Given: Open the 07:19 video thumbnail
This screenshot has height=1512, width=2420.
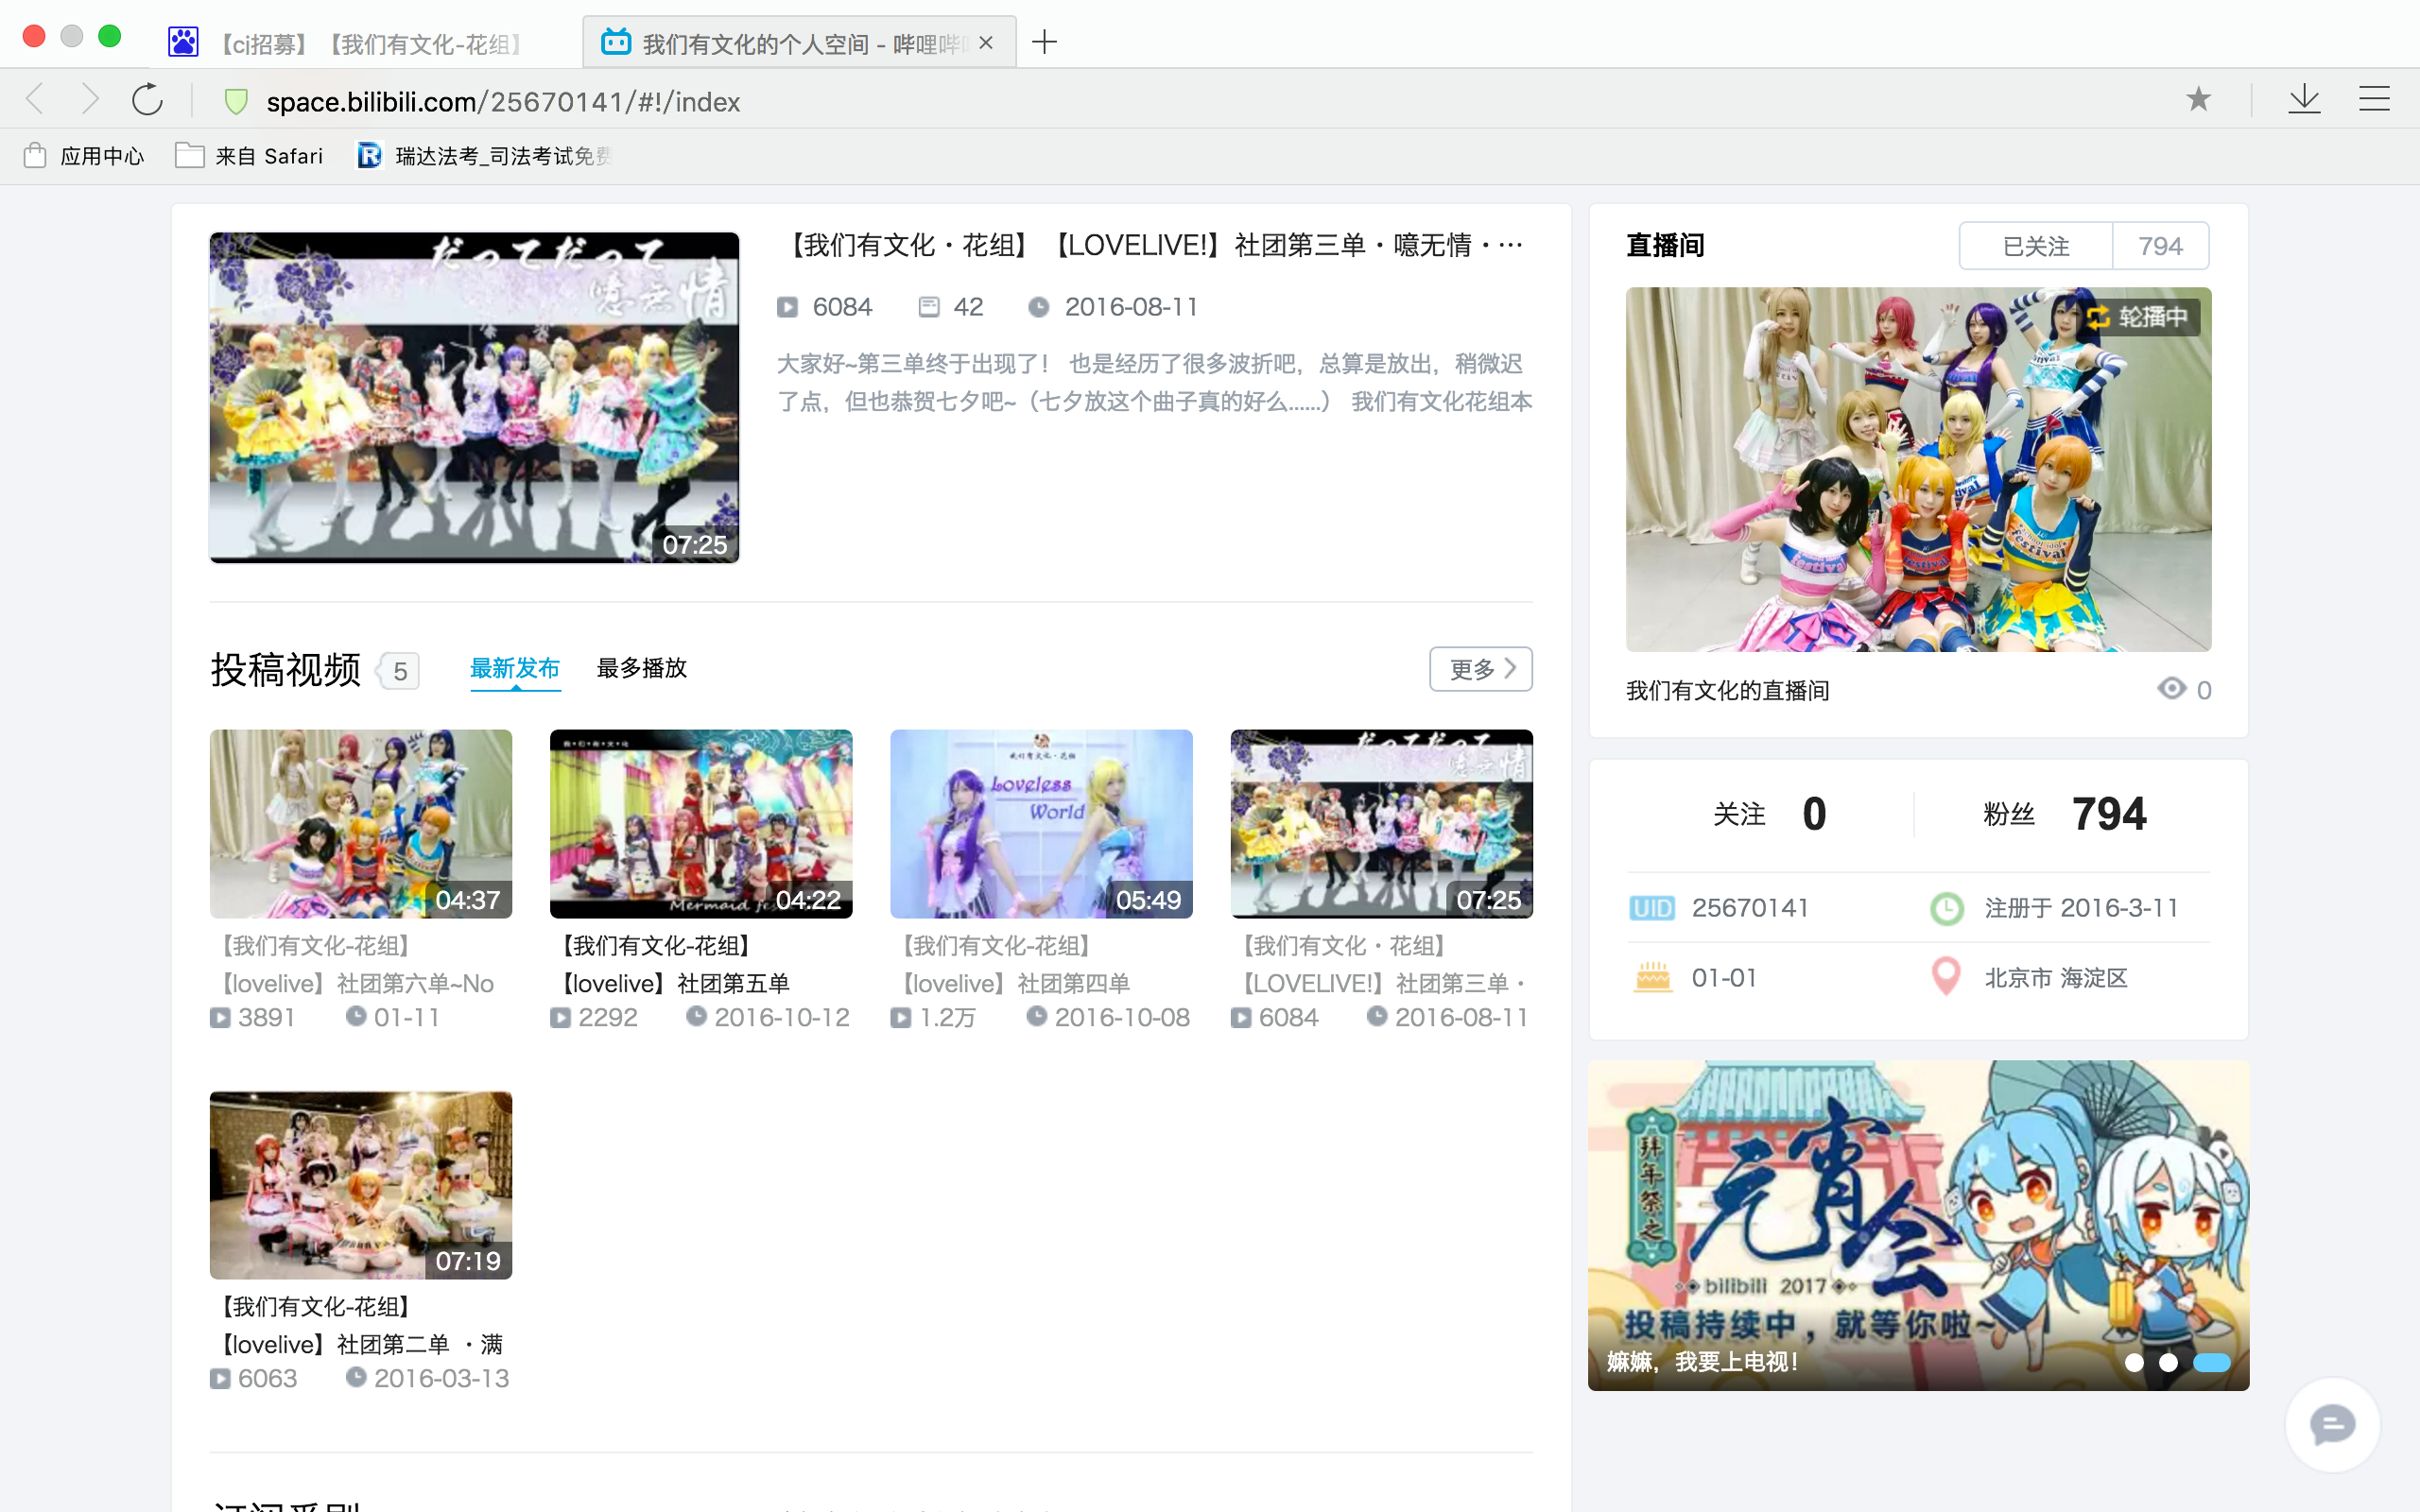Looking at the screenshot, I should point(361,1185).
